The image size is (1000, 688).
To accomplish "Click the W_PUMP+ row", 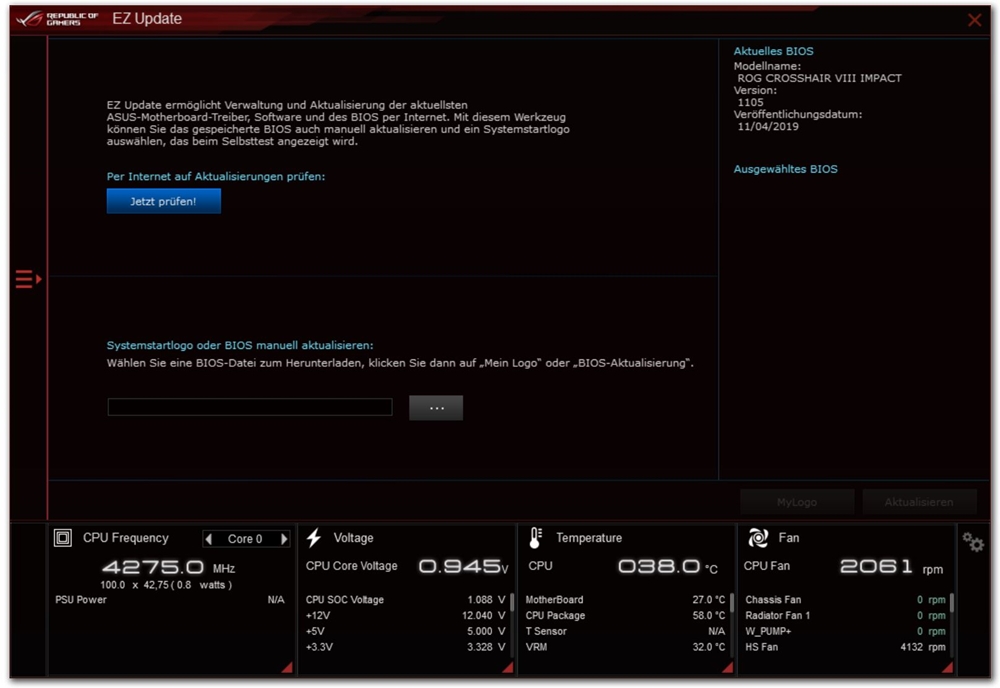I will 845,631.
